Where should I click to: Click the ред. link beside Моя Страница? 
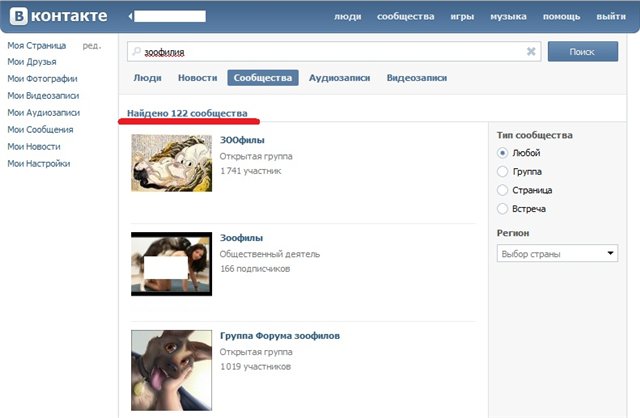[x=91, y=46]
